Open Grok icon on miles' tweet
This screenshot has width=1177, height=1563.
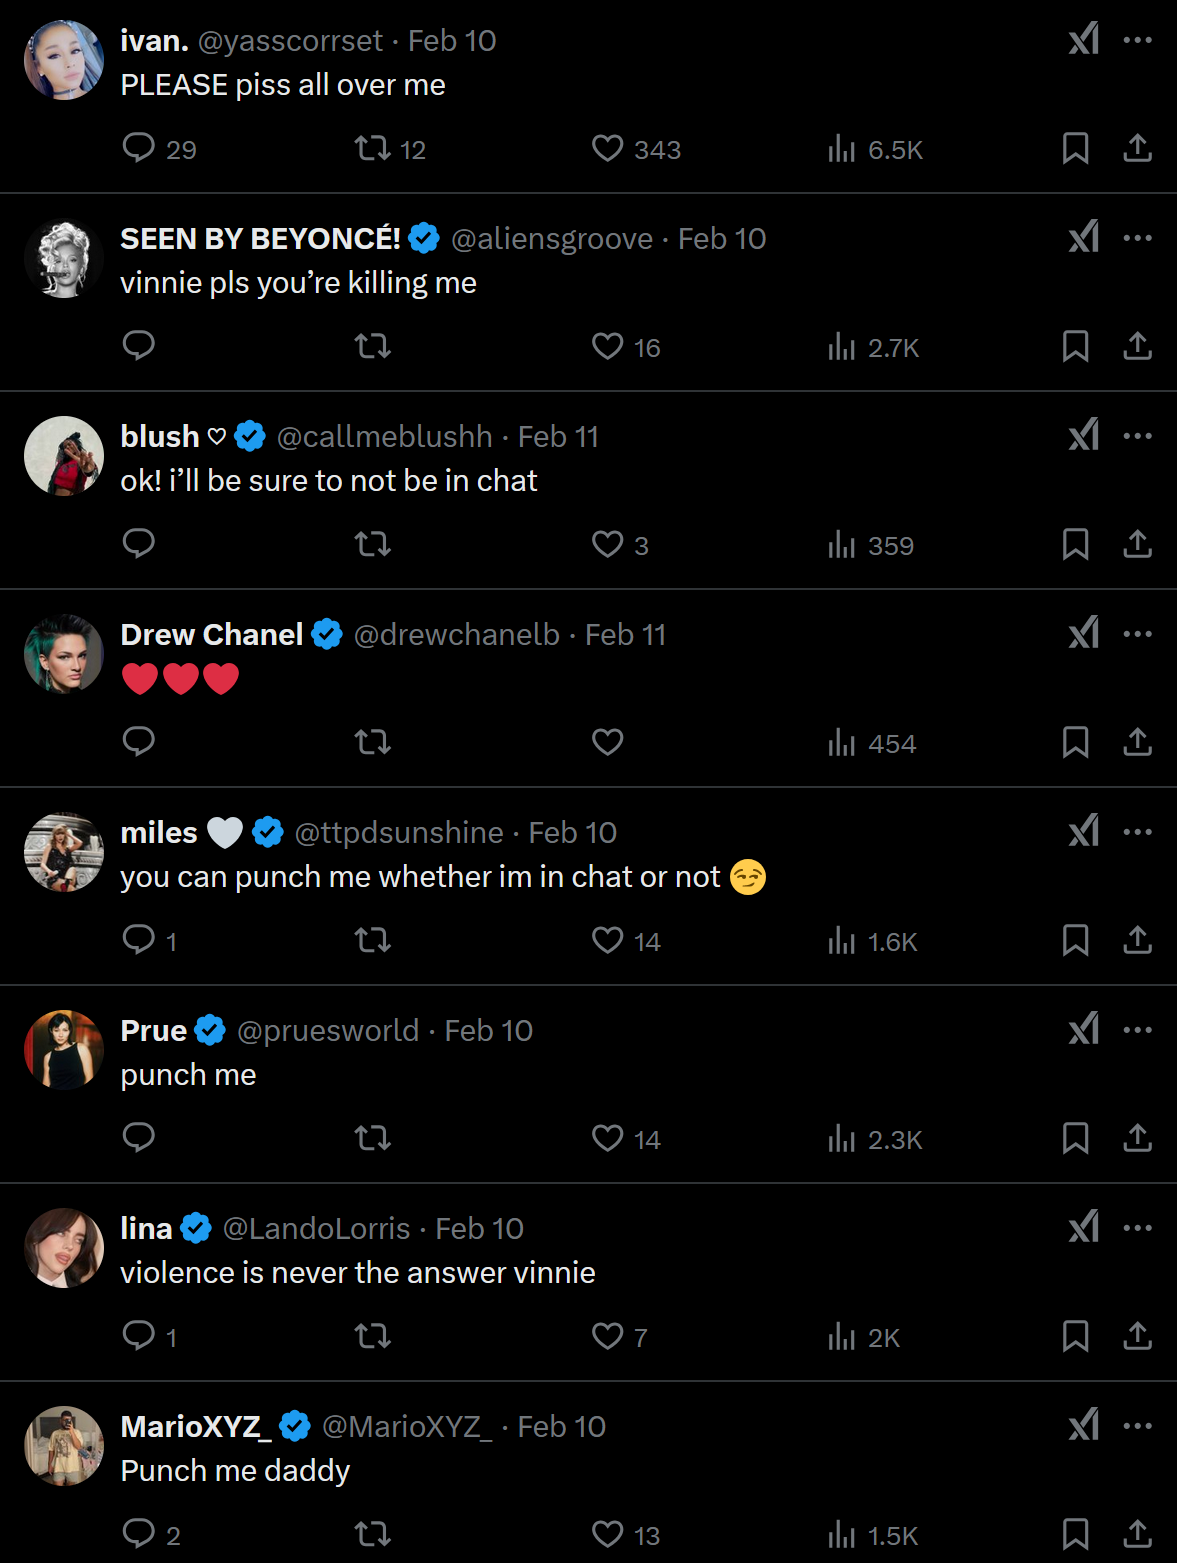click(x=1083, y=831)
